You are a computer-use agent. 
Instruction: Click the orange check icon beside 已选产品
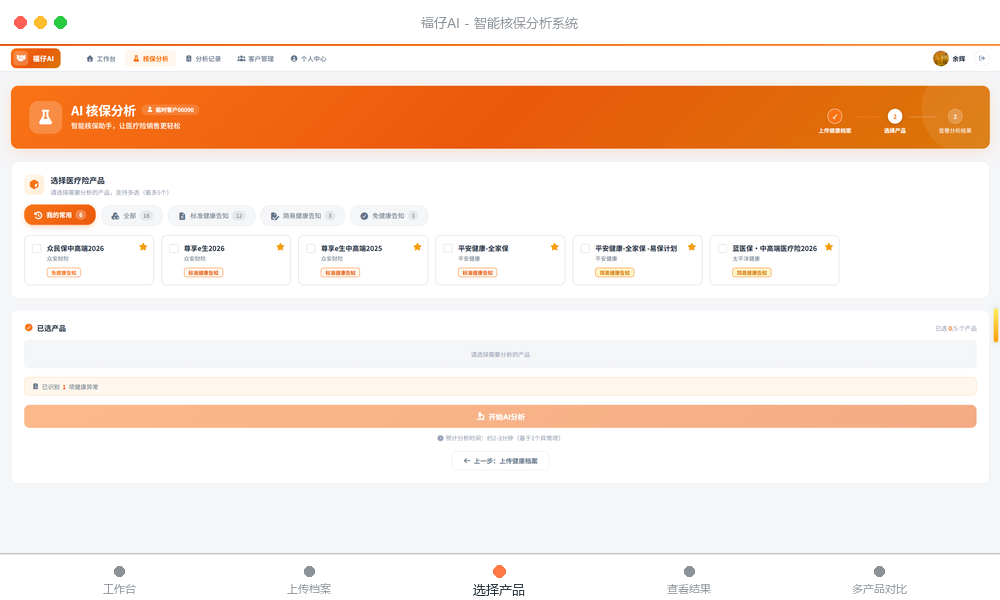pyautogui.click(x=29, y=328)
